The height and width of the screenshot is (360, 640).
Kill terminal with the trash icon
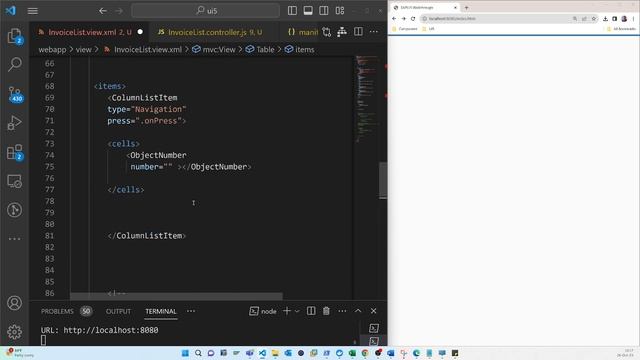(326, 311)
